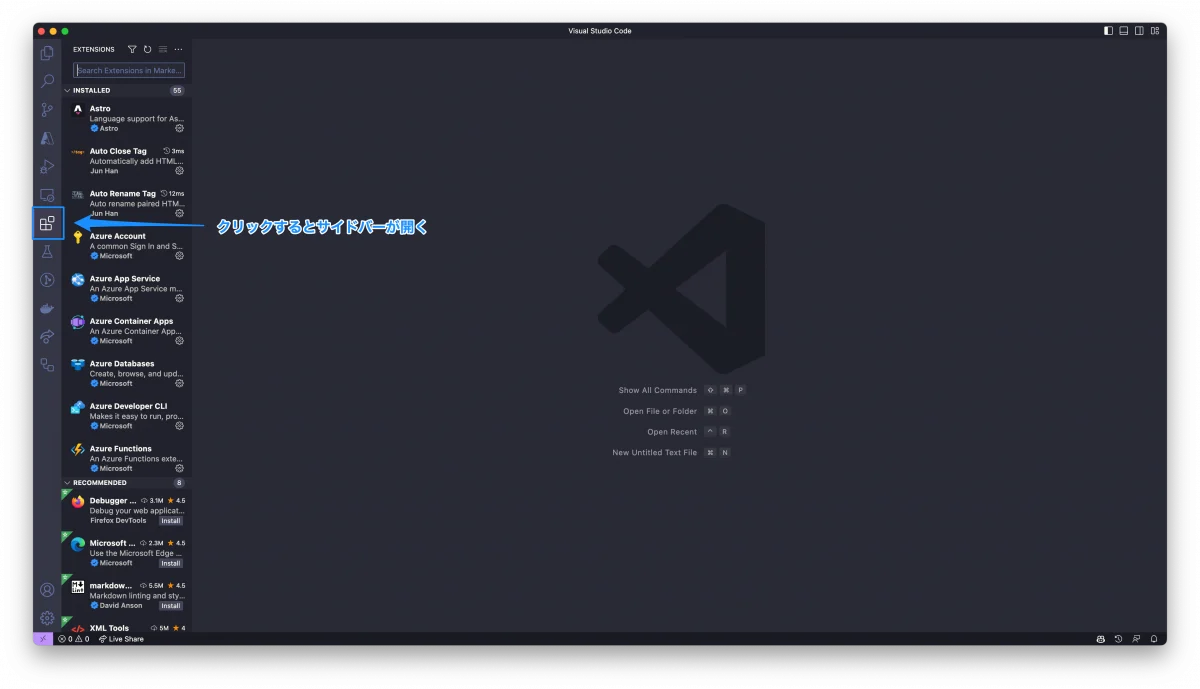
Task: Select the Azure Container Apps extension
Action: (x=126, y=331)
